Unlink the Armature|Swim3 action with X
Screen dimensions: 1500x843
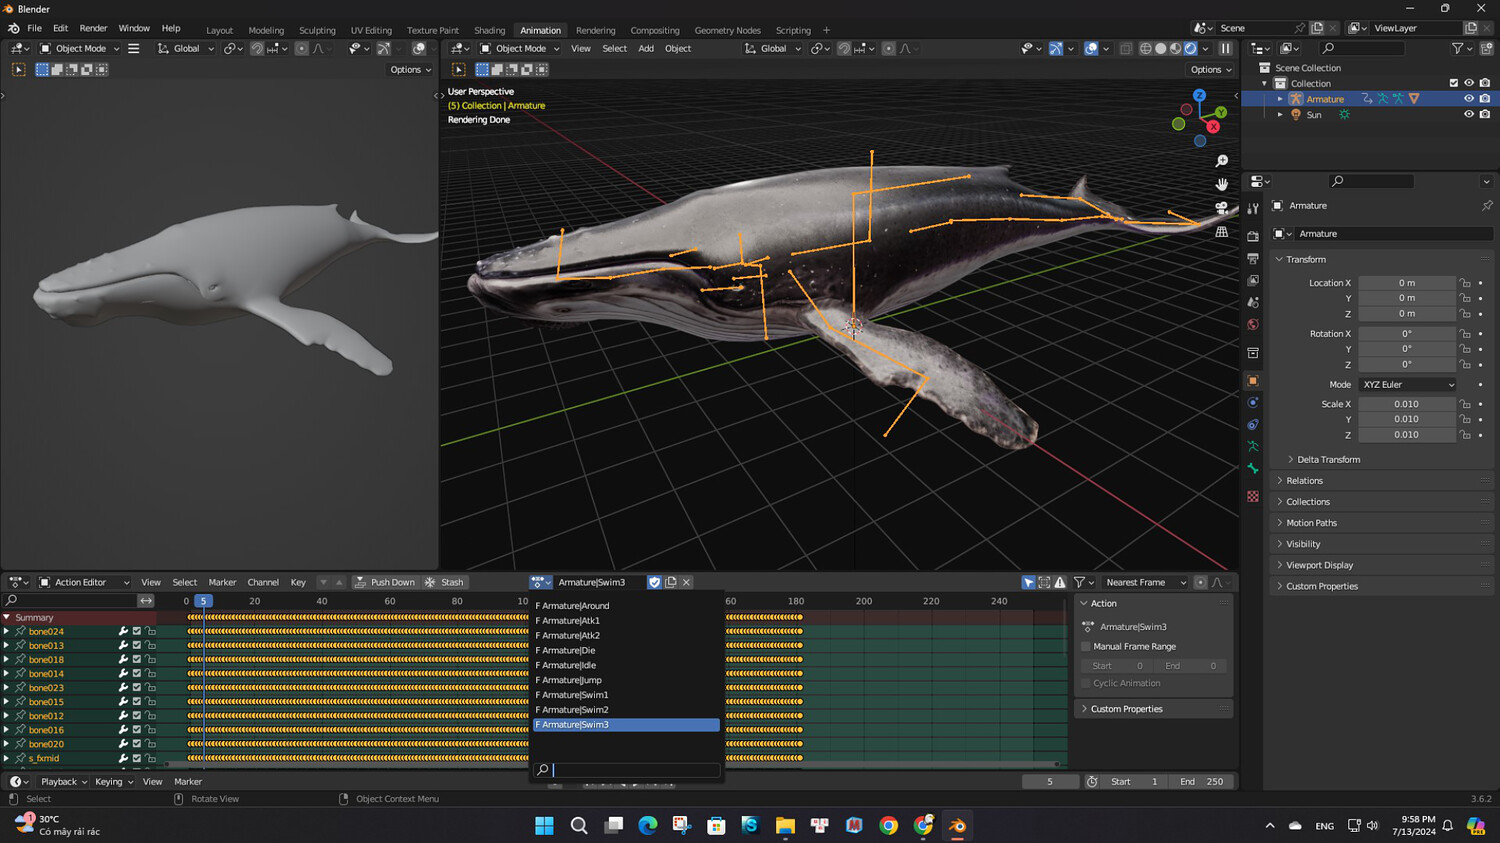pyautogui.click(x=686, y=582)
